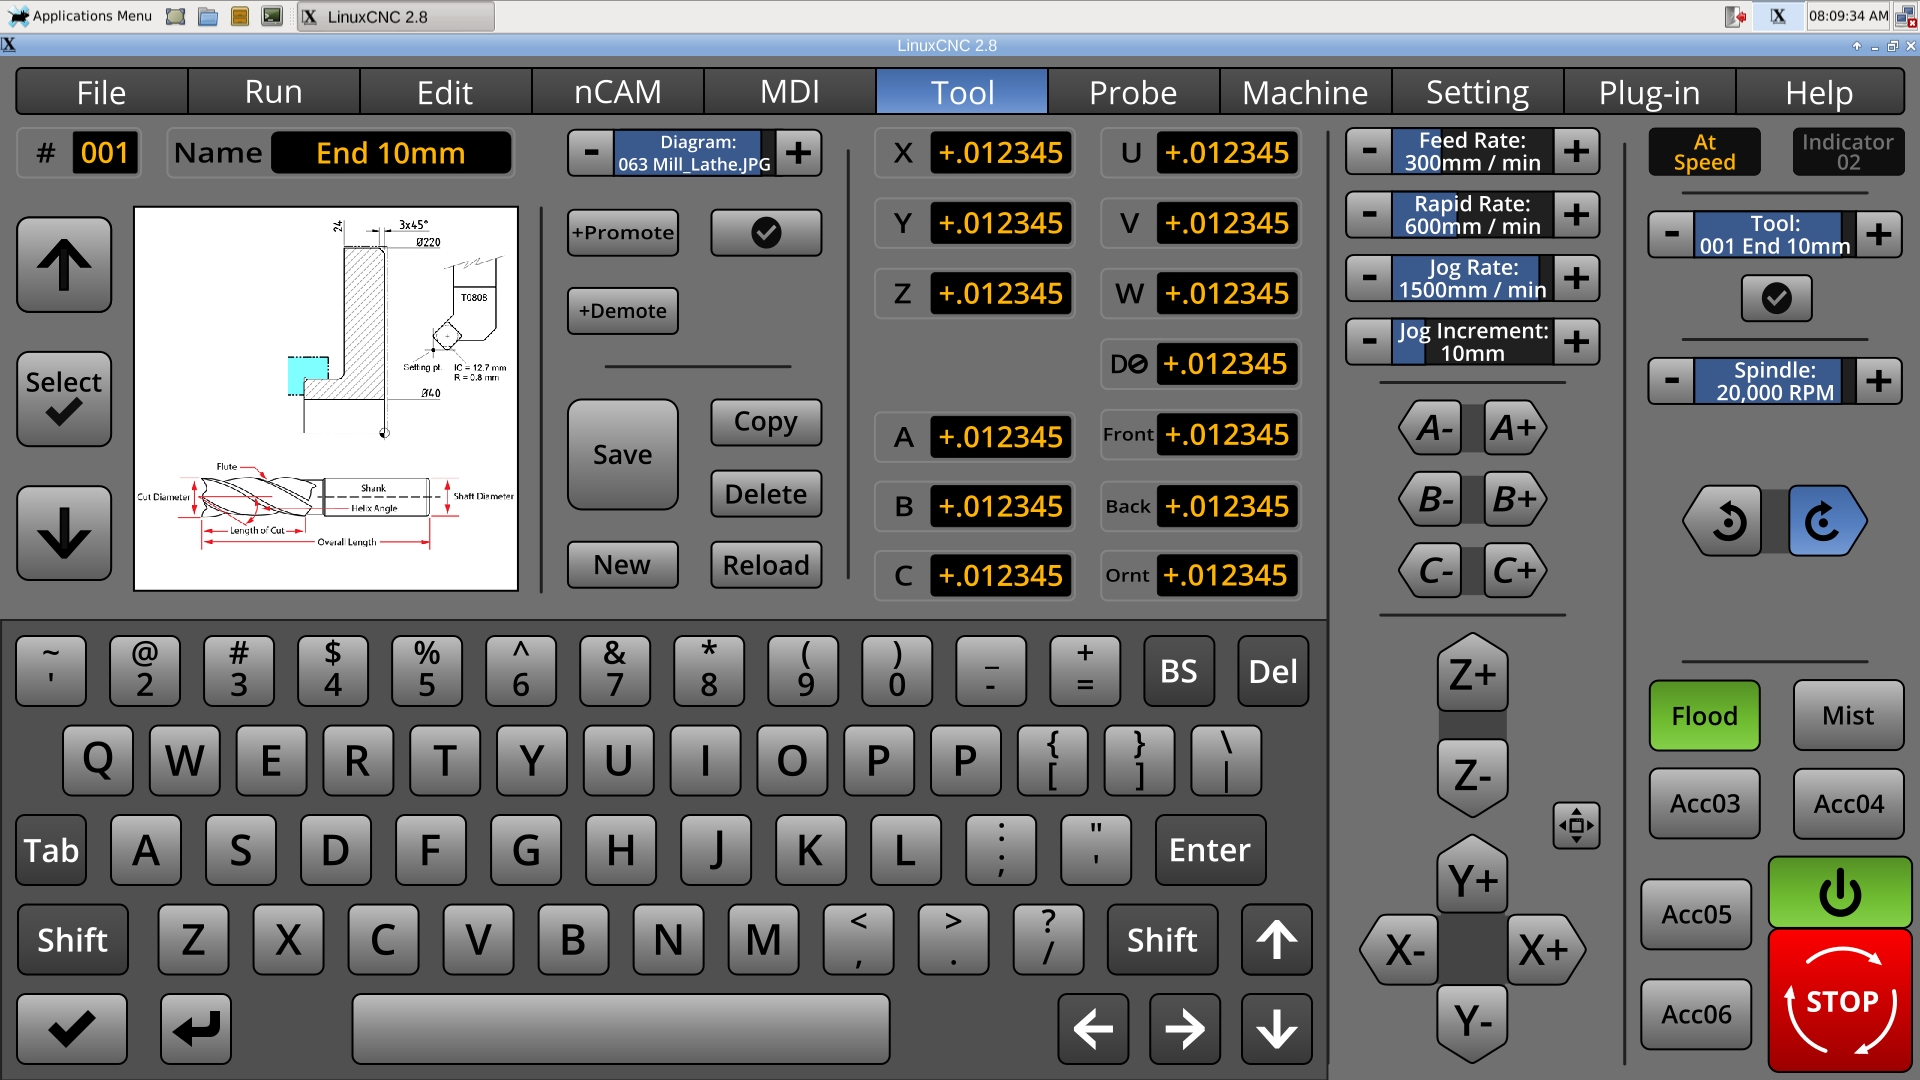
Task: Click the down arrow tool list button
Action: pos(64,533)
